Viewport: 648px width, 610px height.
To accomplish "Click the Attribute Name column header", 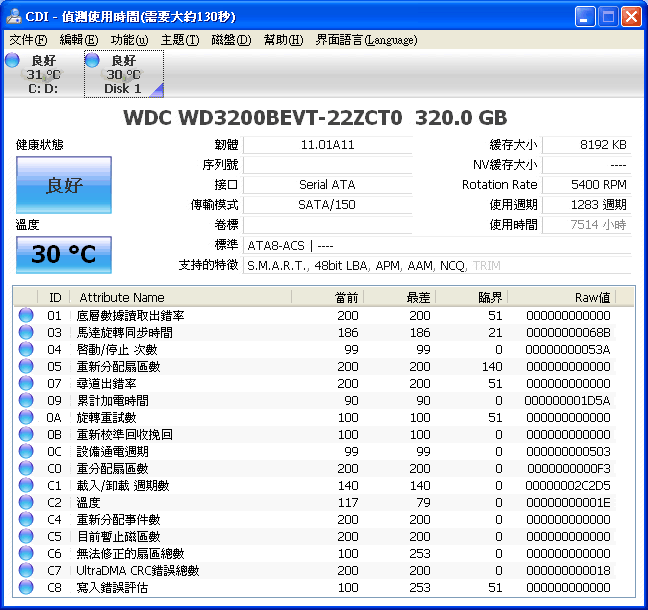I will pyautogui.click(x=181, y=297).
